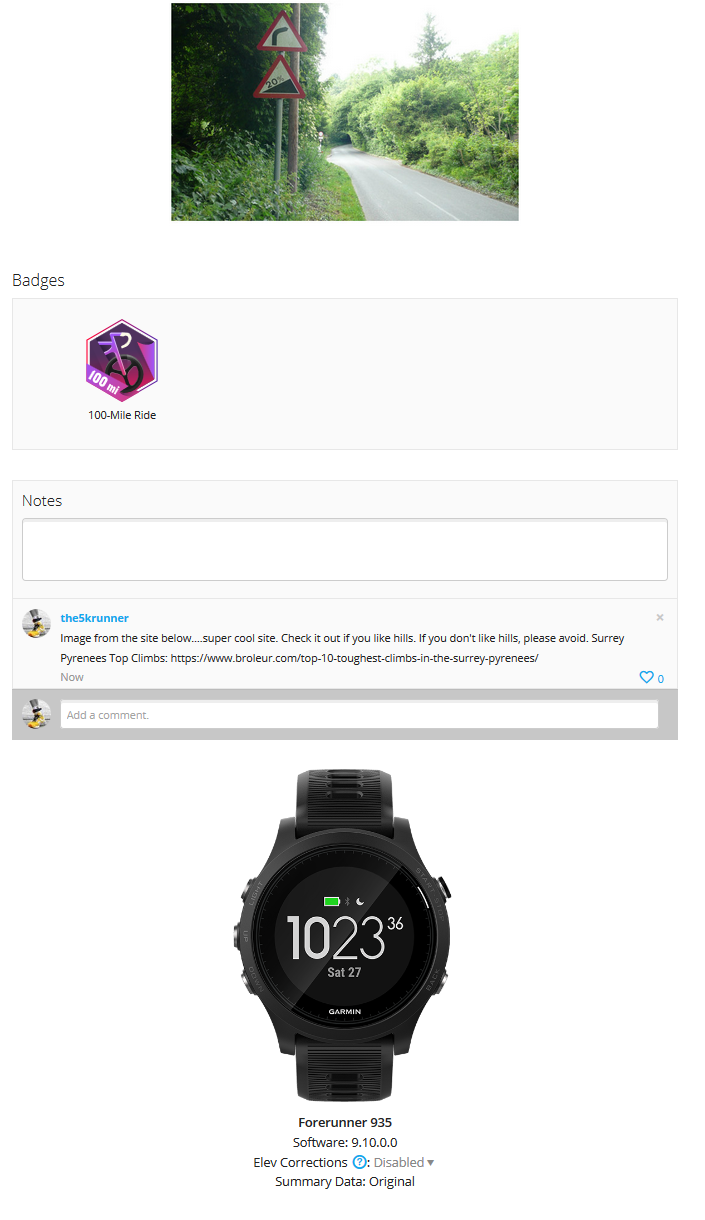Delete the comment with the x icon
This screenshot has height=1220, width=705.
coord(660,618)
